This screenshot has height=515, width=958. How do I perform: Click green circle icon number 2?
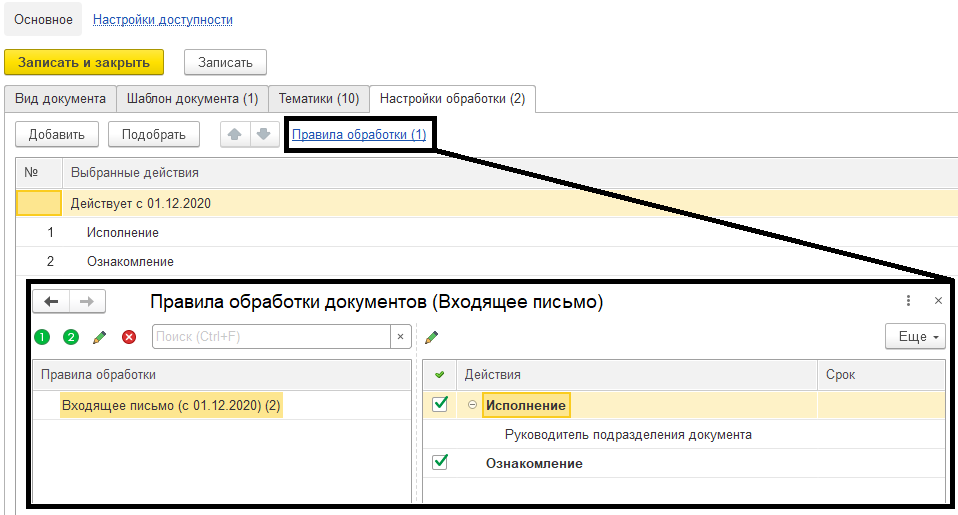[x=71, y=337]
